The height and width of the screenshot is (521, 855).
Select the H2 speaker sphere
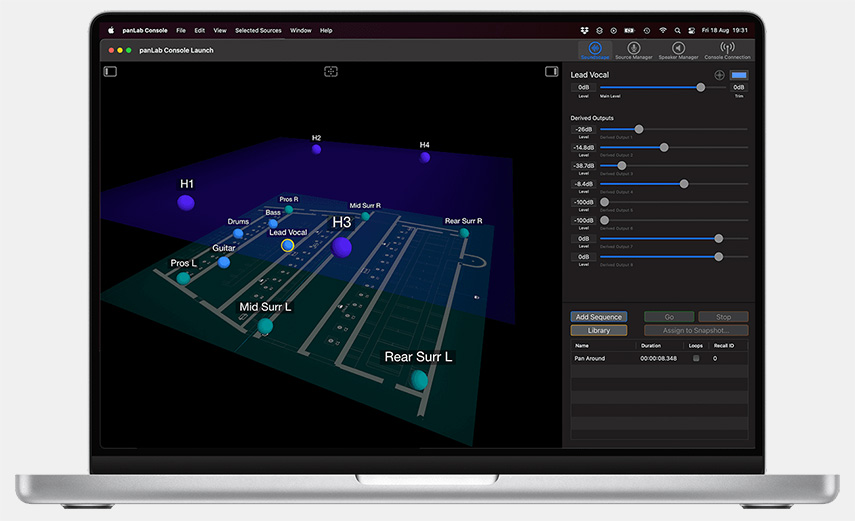(316, 149)
